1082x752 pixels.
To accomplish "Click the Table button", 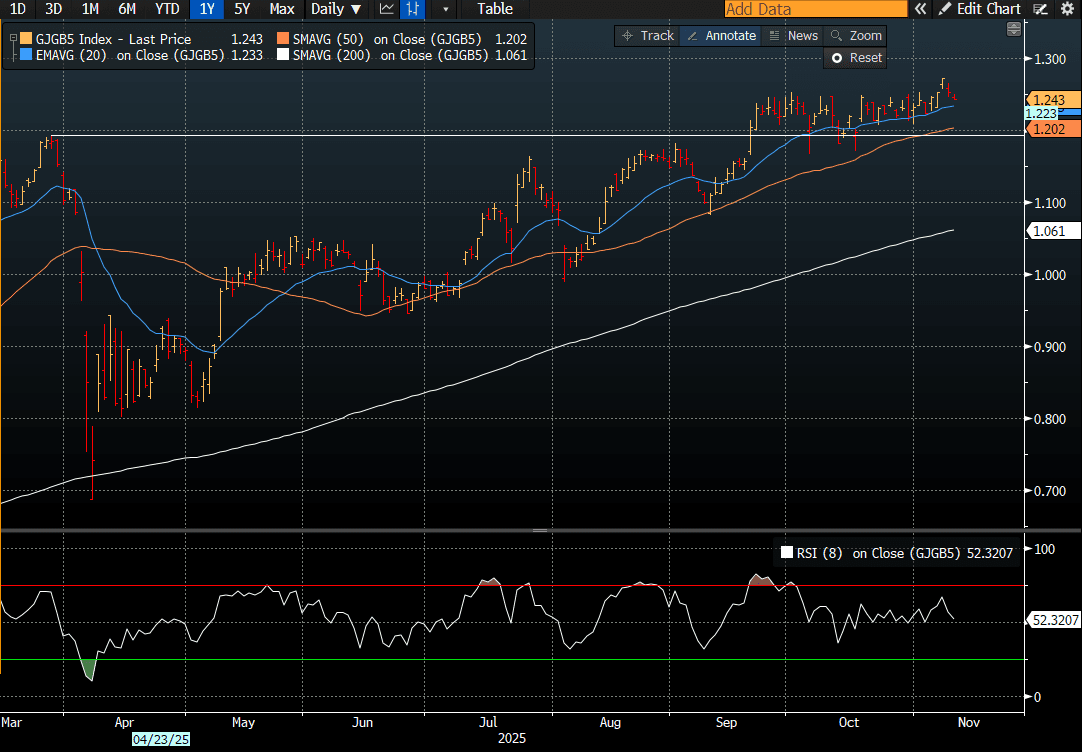I will (494, 9).
